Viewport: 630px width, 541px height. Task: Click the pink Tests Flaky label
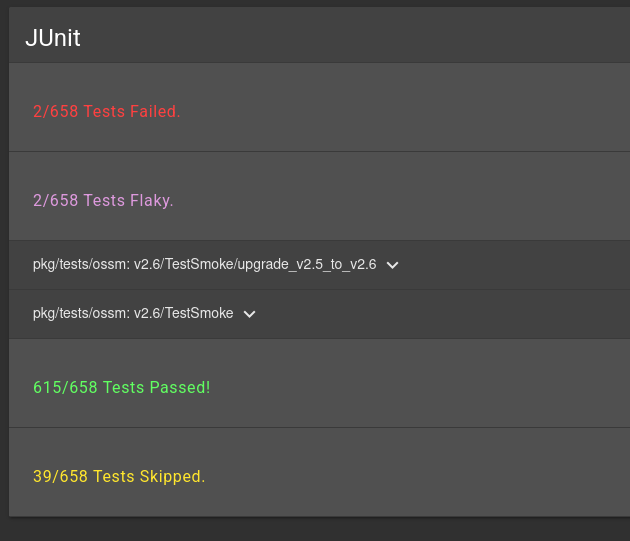pos(103,200)
